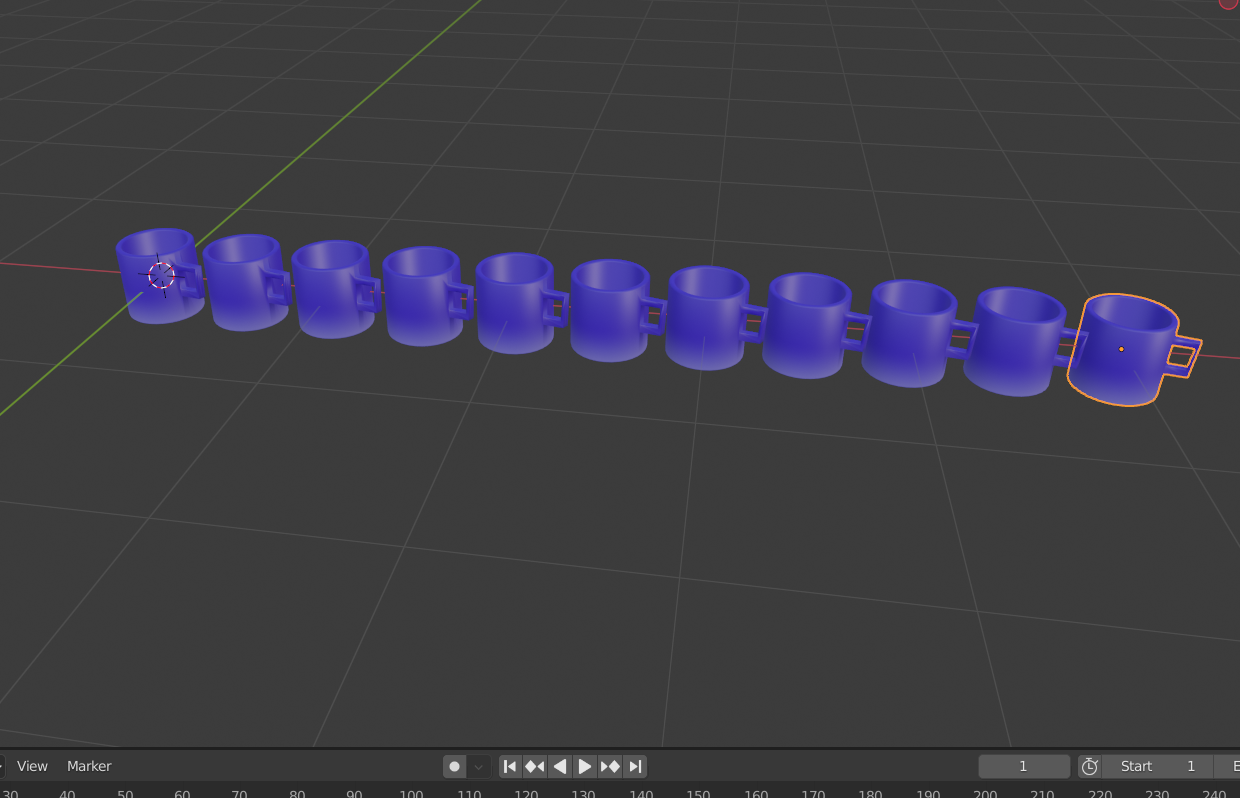Click the current frame field

pyautogui.click(x=1024, y=766)
